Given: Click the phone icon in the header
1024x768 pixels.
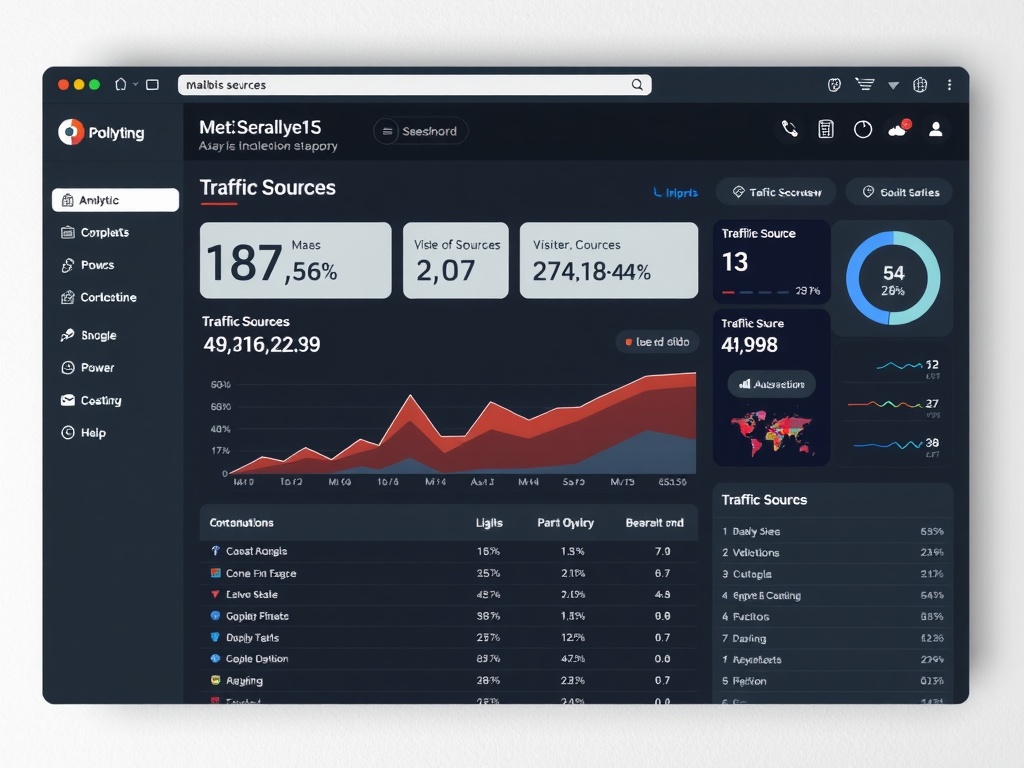Looking at the screenshot, I should click(x=789, y=129).
